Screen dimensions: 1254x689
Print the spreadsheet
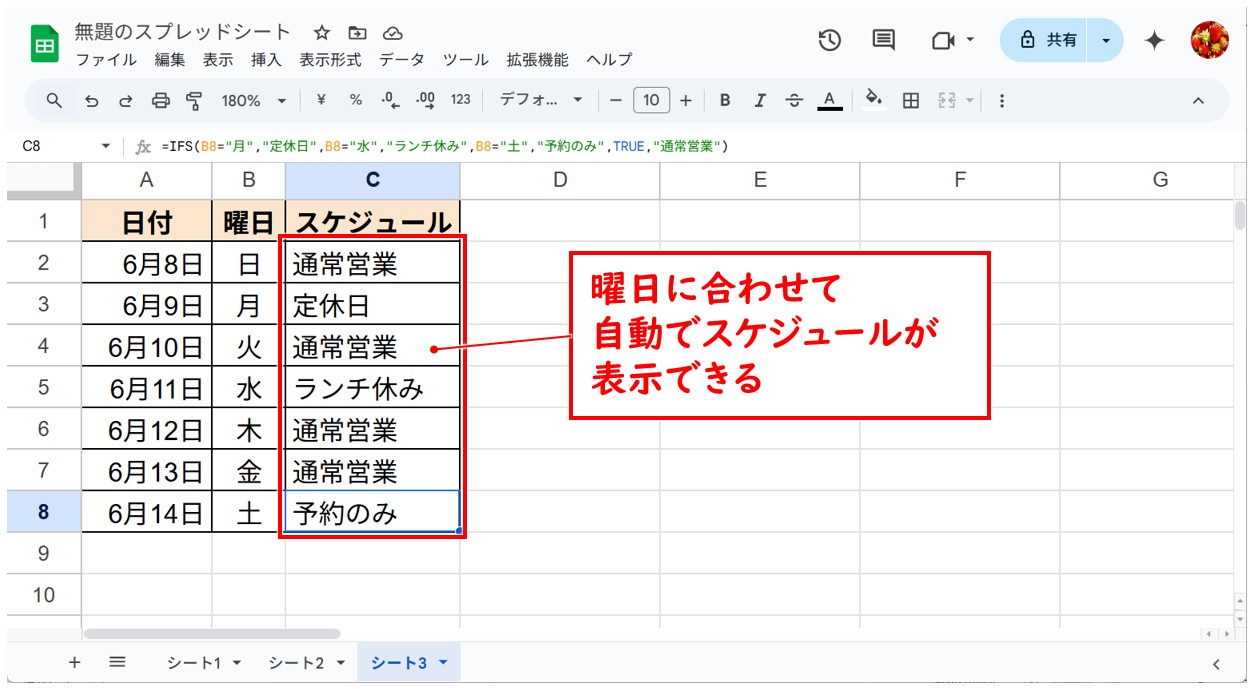coord(160,100)
